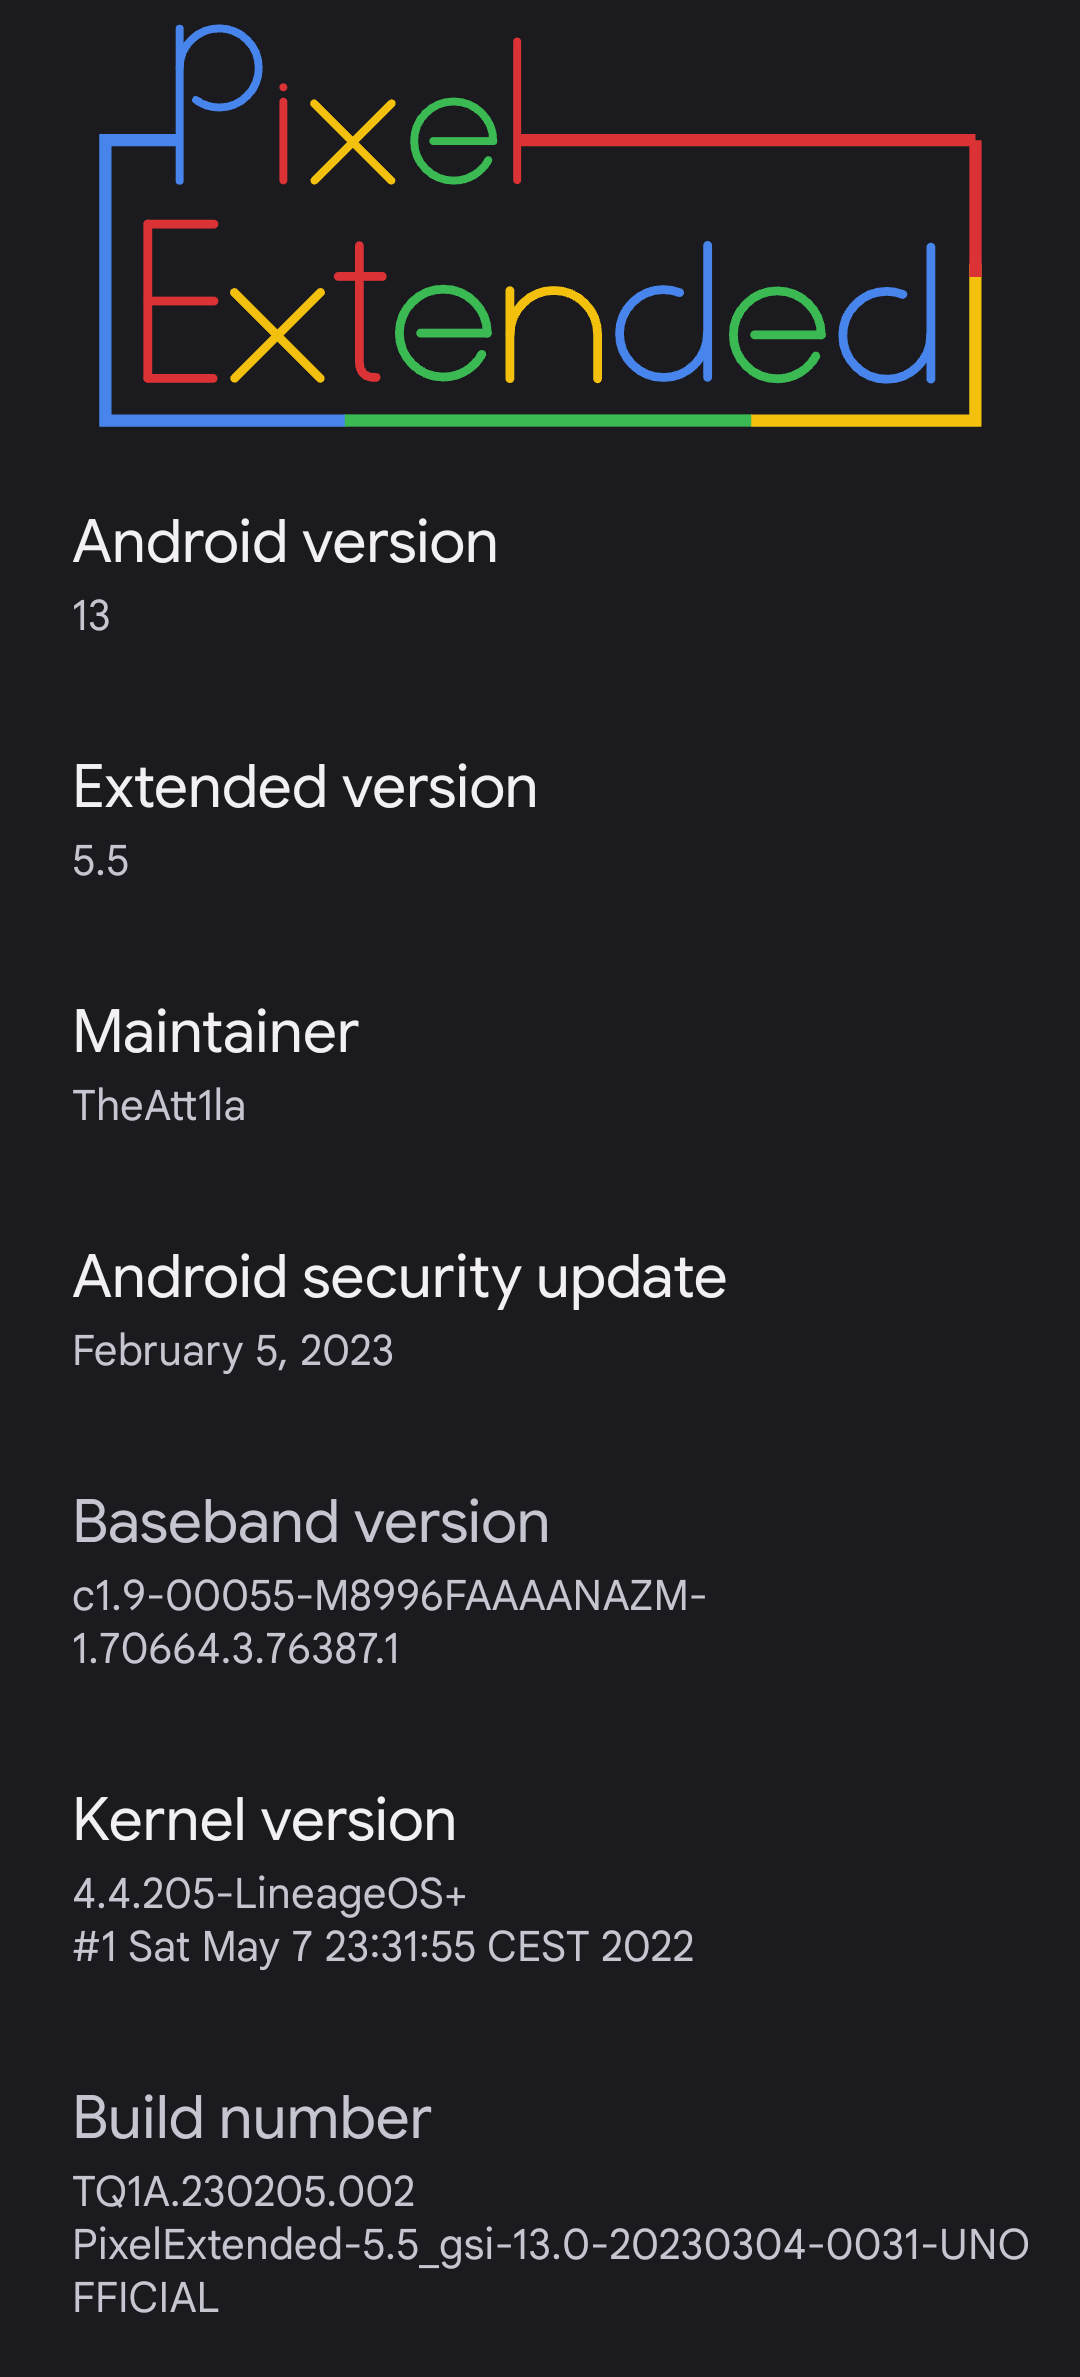Tap kernel string 4.4.205-LineageOS+
This screenshot has height=2377, width=1080.
270,1894
